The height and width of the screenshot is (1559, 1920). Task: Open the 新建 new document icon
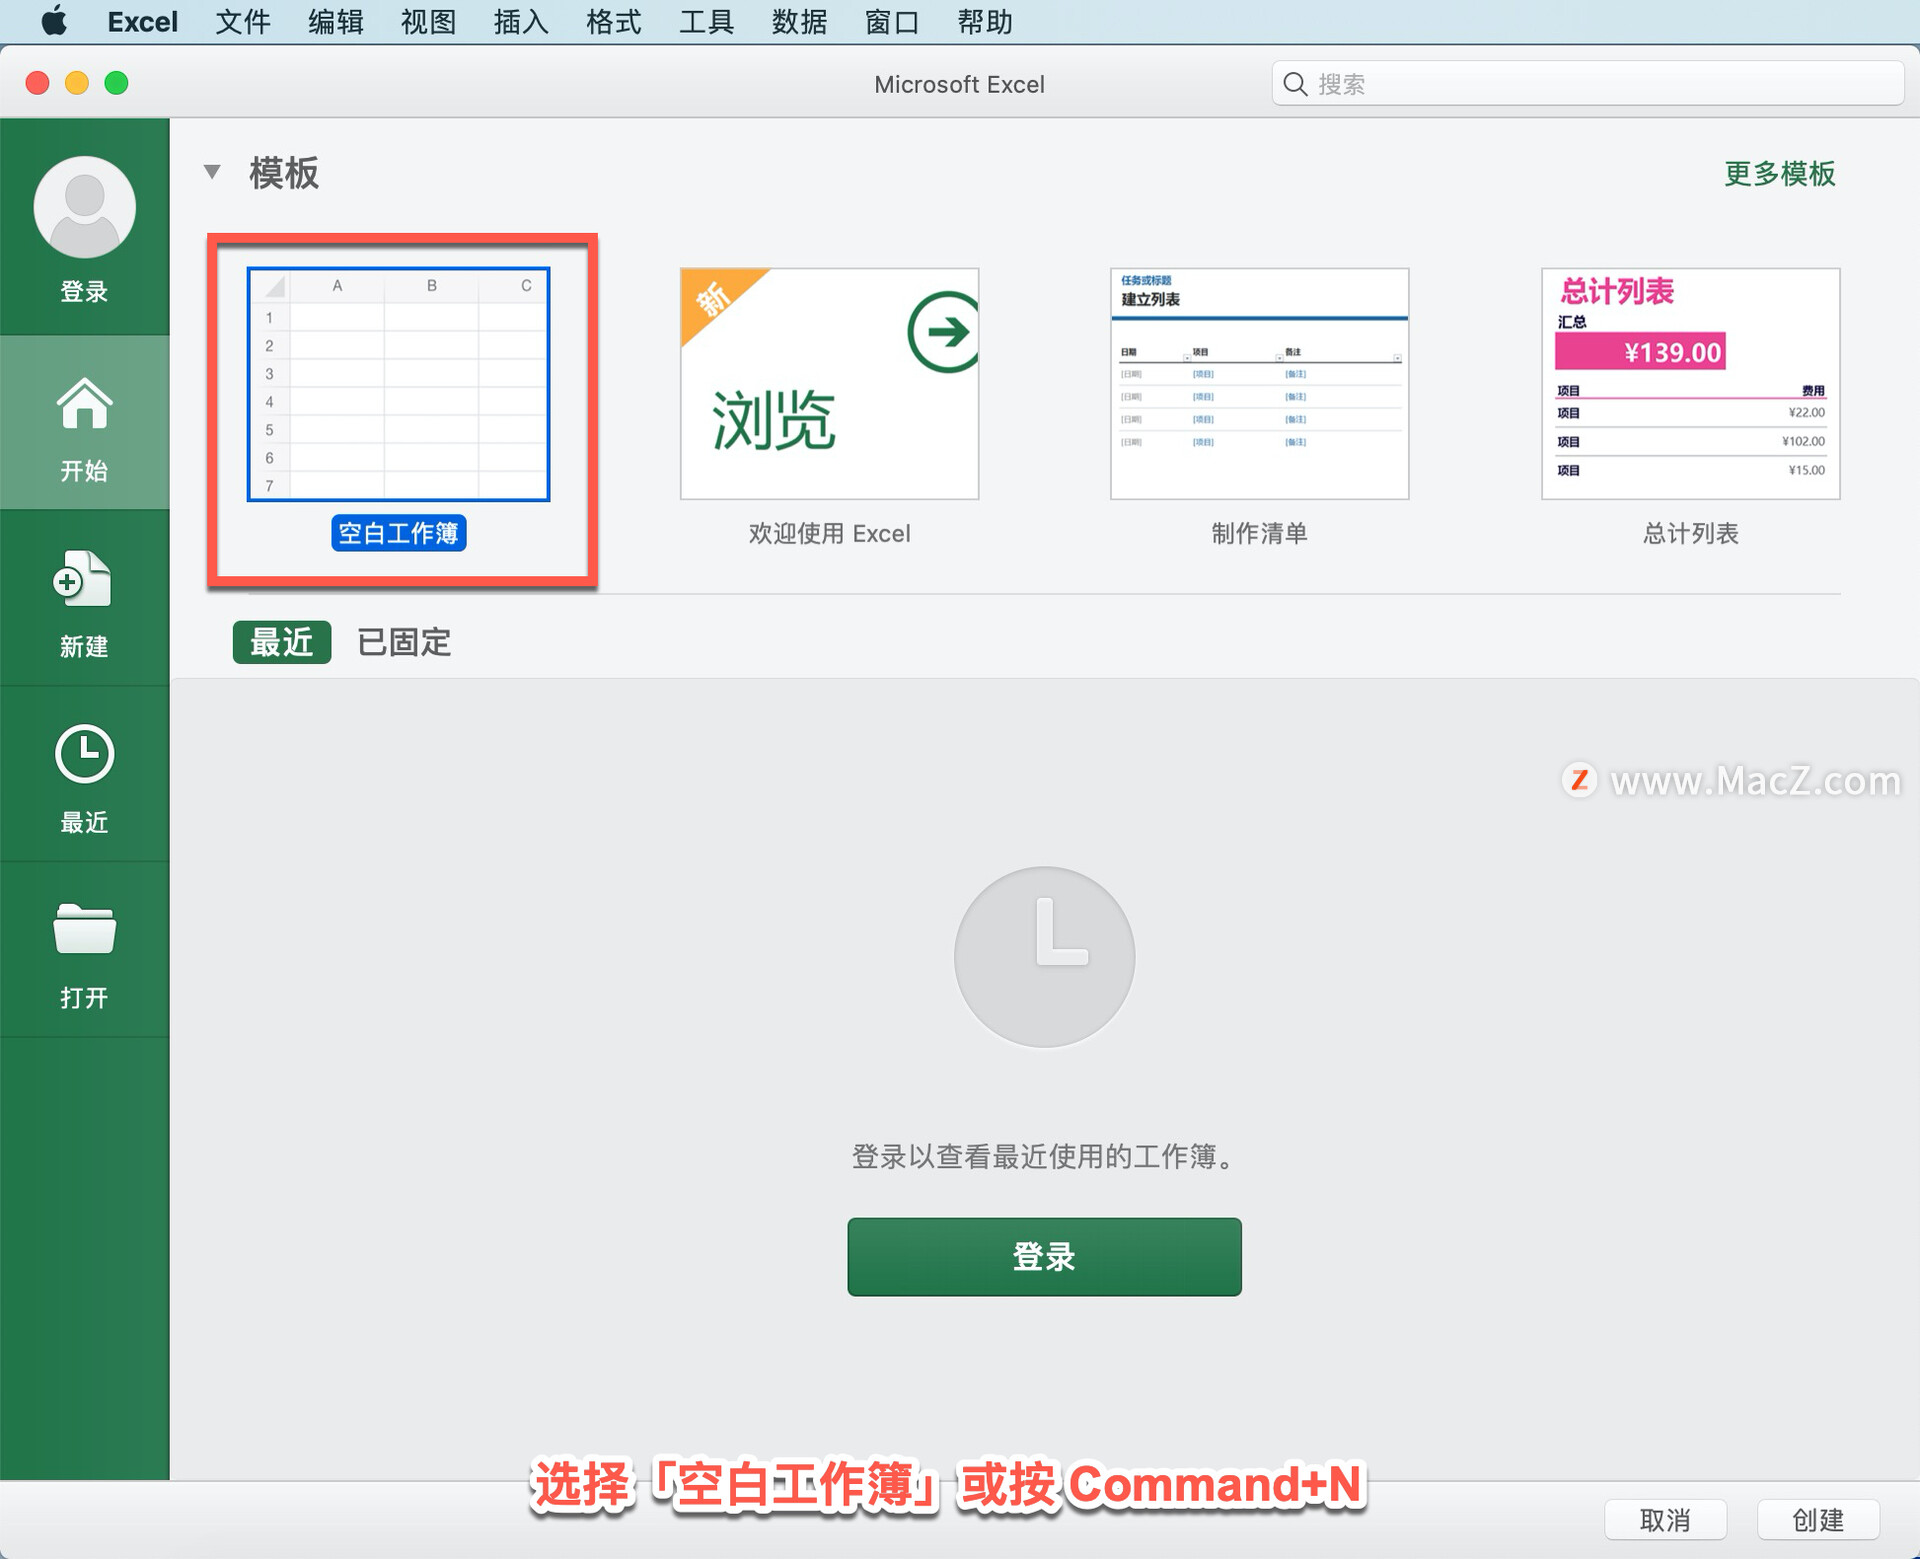tap(83, 579)
